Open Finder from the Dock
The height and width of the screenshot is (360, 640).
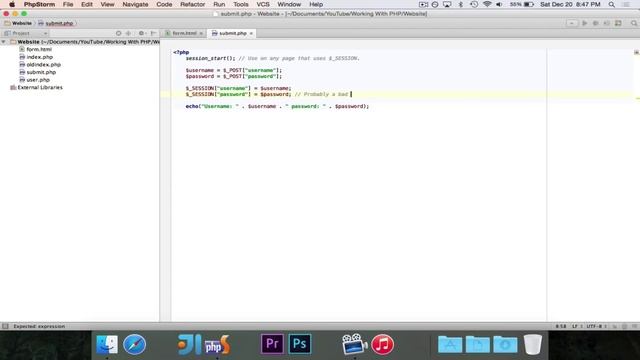(x=107, y=344)
